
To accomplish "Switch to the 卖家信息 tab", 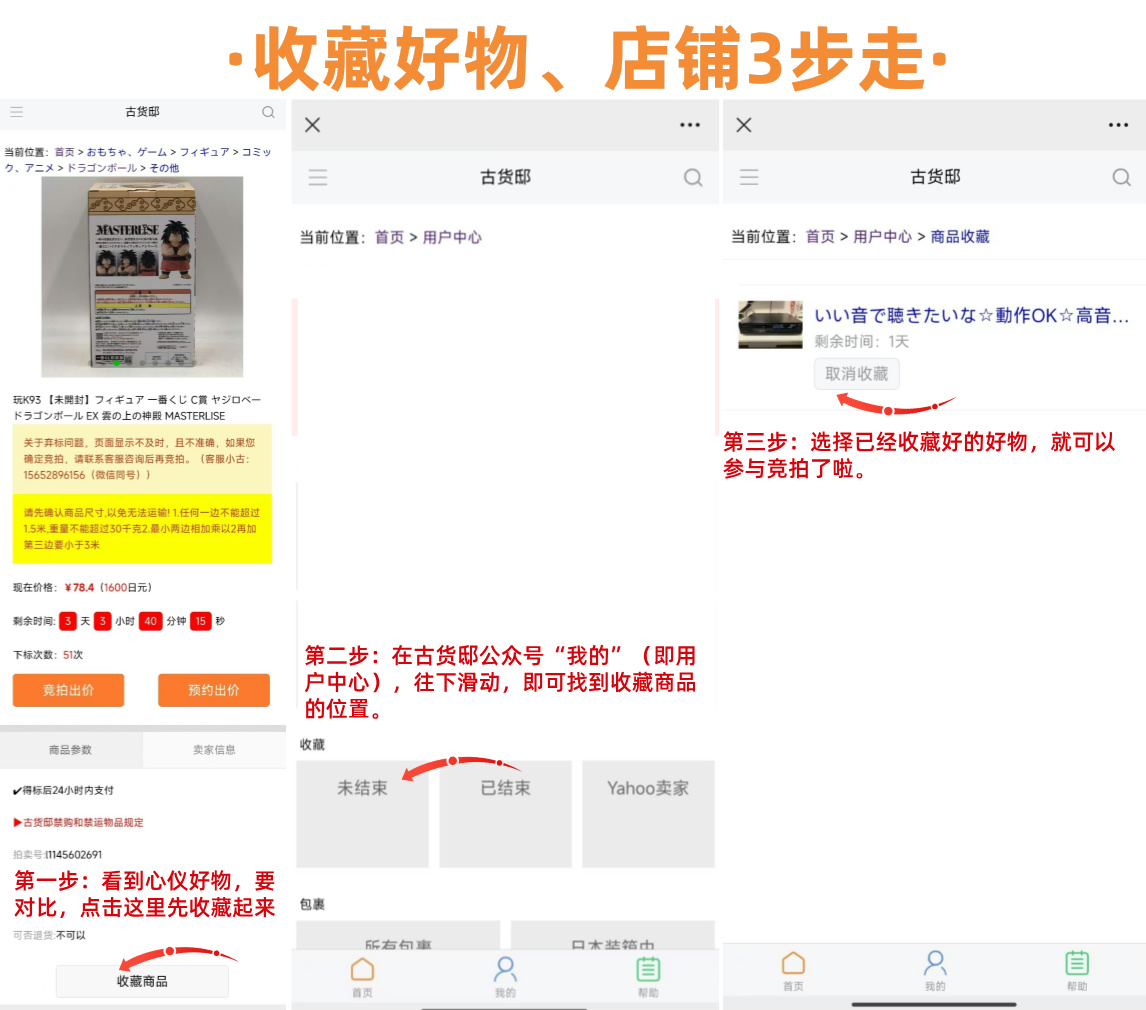I will tap(214, 750).
